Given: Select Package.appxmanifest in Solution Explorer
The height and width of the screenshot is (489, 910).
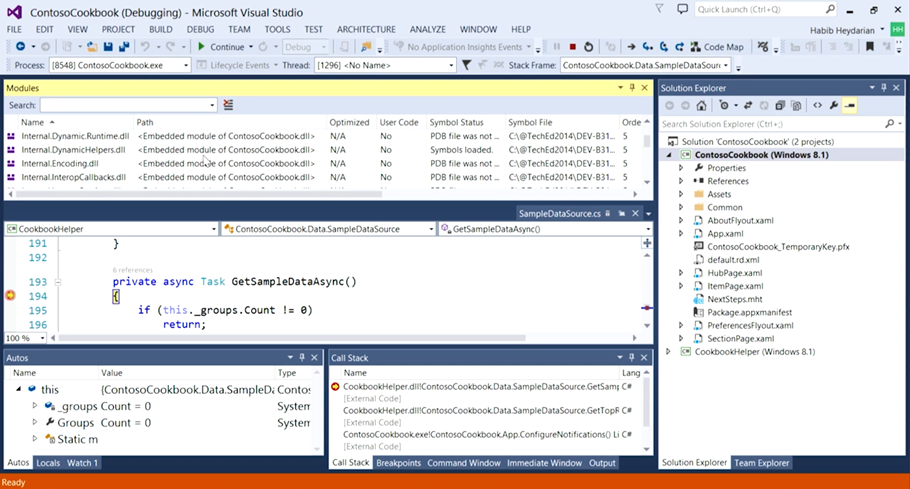Looking at the screenshot, I should point(749,312).
